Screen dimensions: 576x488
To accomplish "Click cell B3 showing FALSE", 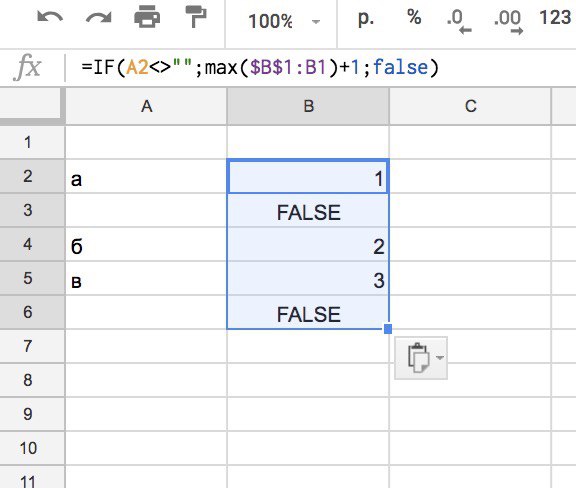I will 308,210.
